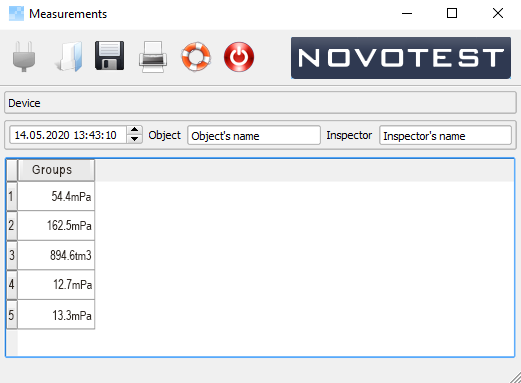Click the Measurements app icon in the title bar
This screenshot has height=383, width=521.
click(16, 14)
